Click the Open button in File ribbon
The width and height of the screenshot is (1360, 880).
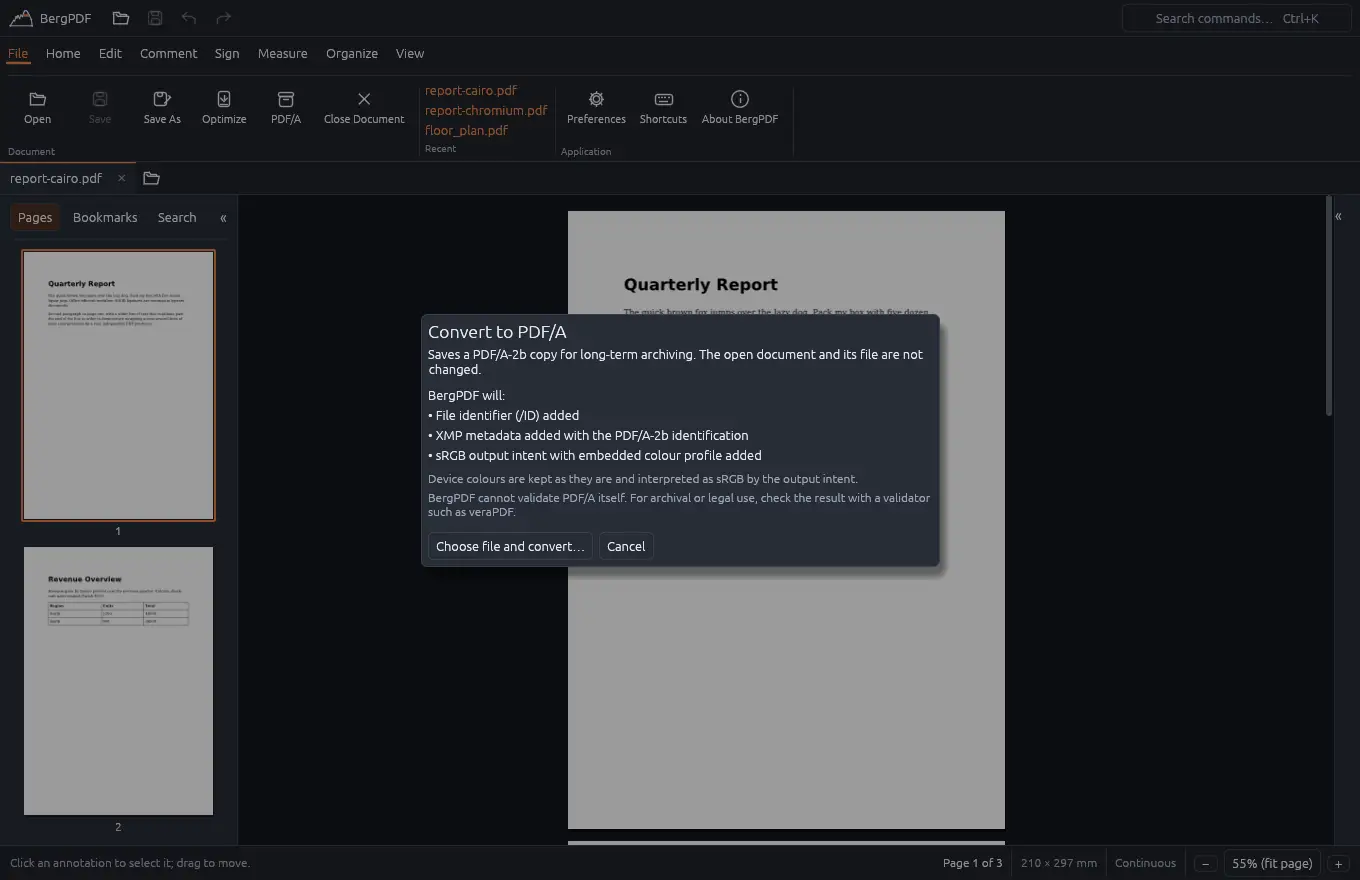tap(37, 108)
